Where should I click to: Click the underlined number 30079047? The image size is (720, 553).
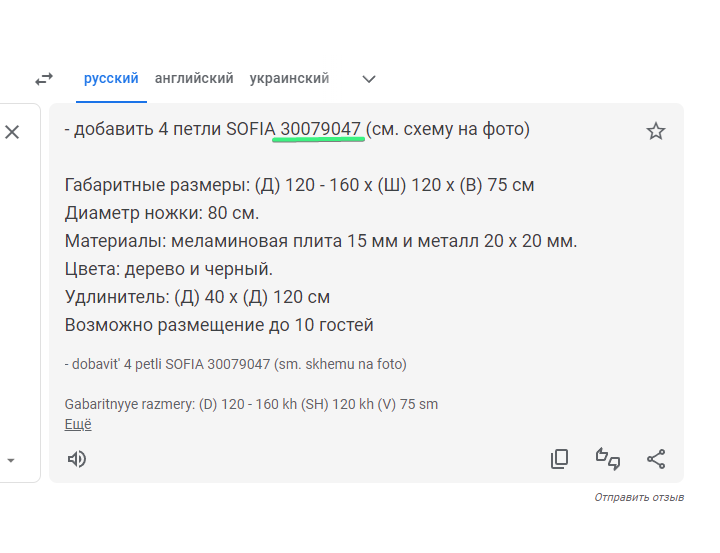point(320,129)
